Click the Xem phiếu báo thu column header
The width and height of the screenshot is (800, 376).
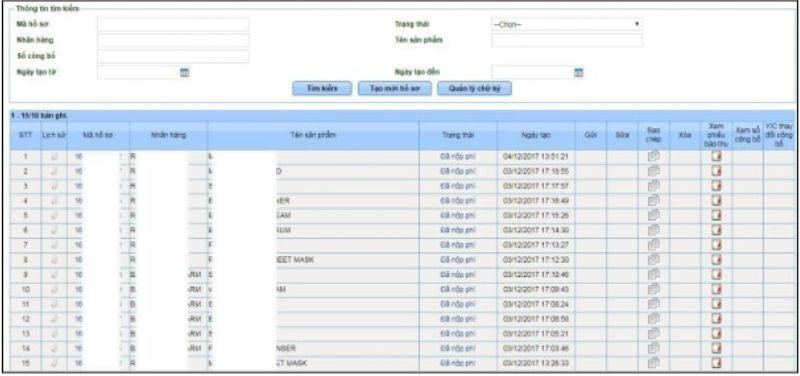click(x=717, y=136)
